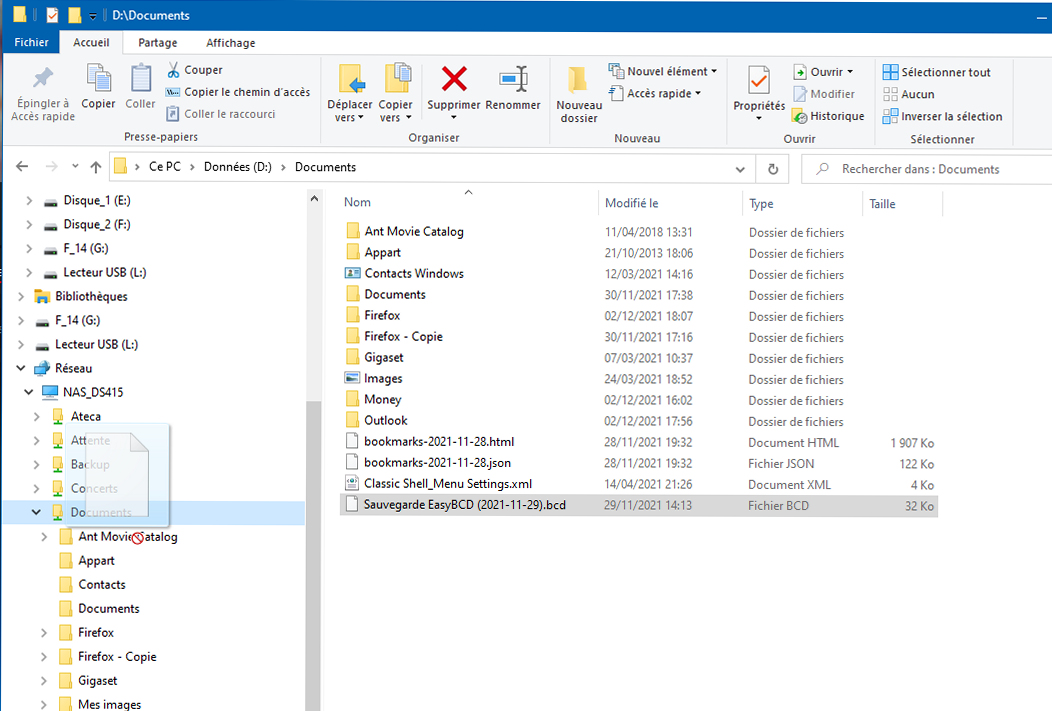This screenshot has height=711, width=1052.
Task: Go up one folder level arrow
Action: (96, 168)
